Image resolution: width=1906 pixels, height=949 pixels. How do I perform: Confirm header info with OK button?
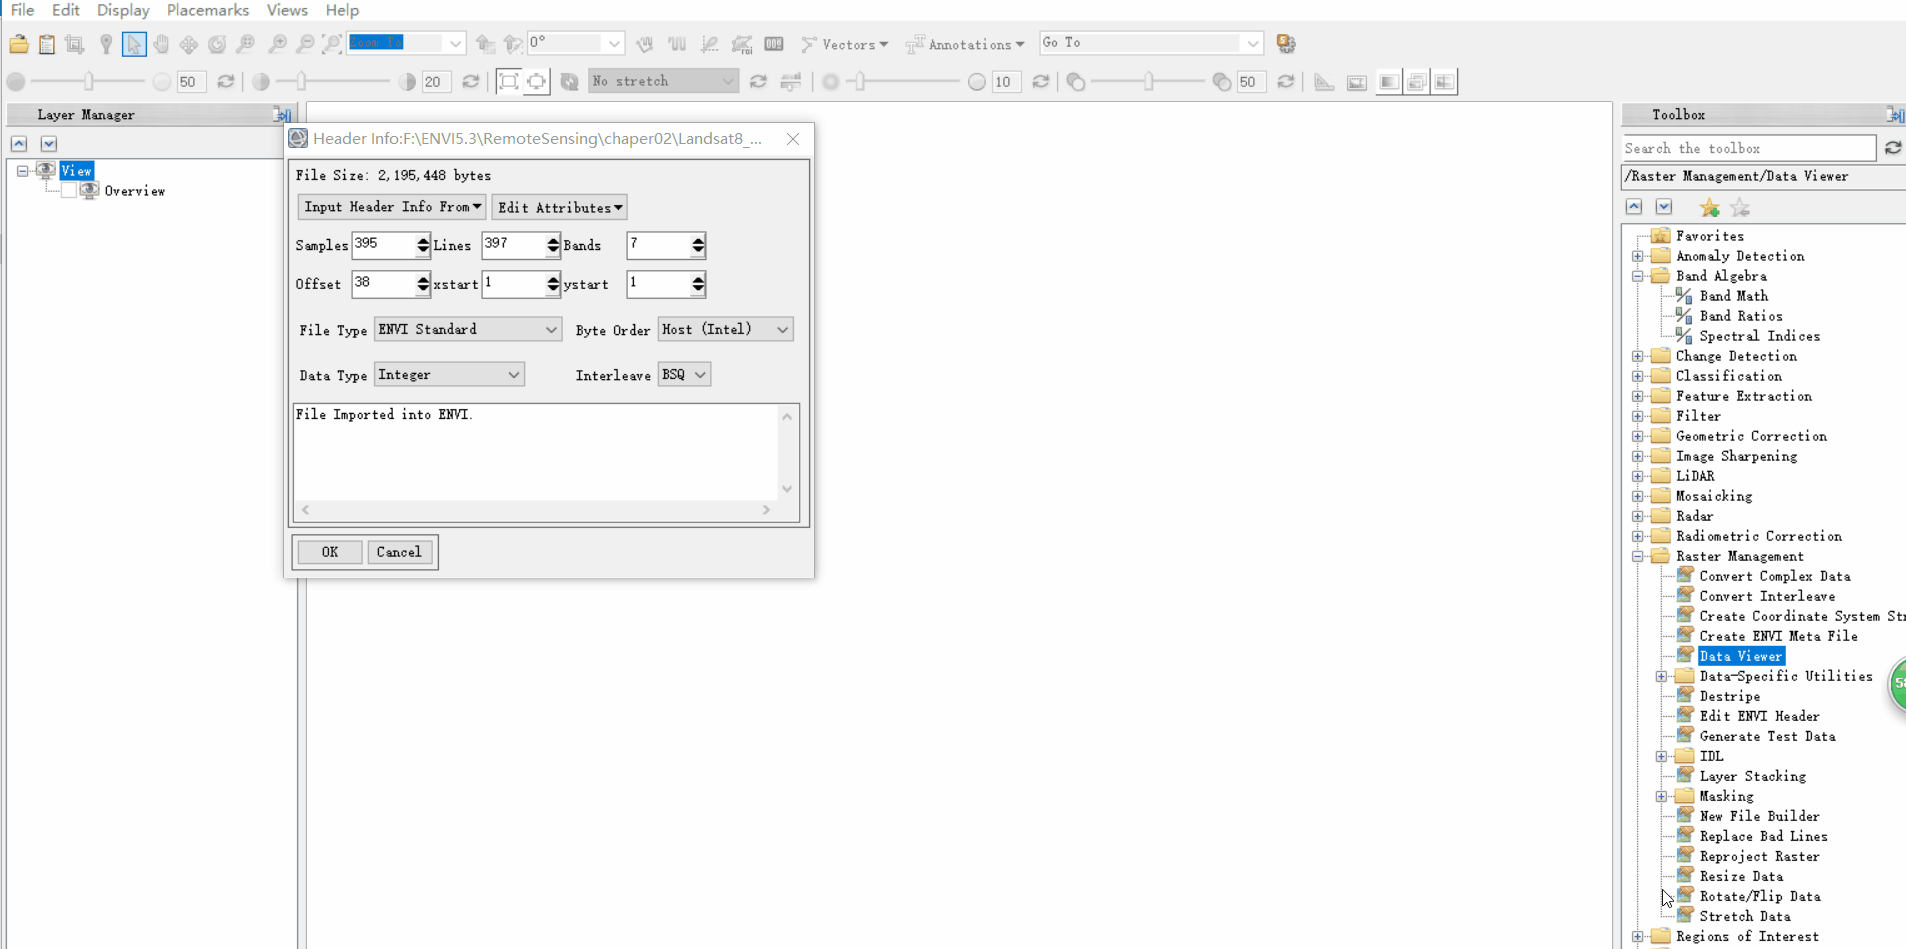tap(330, 552)
